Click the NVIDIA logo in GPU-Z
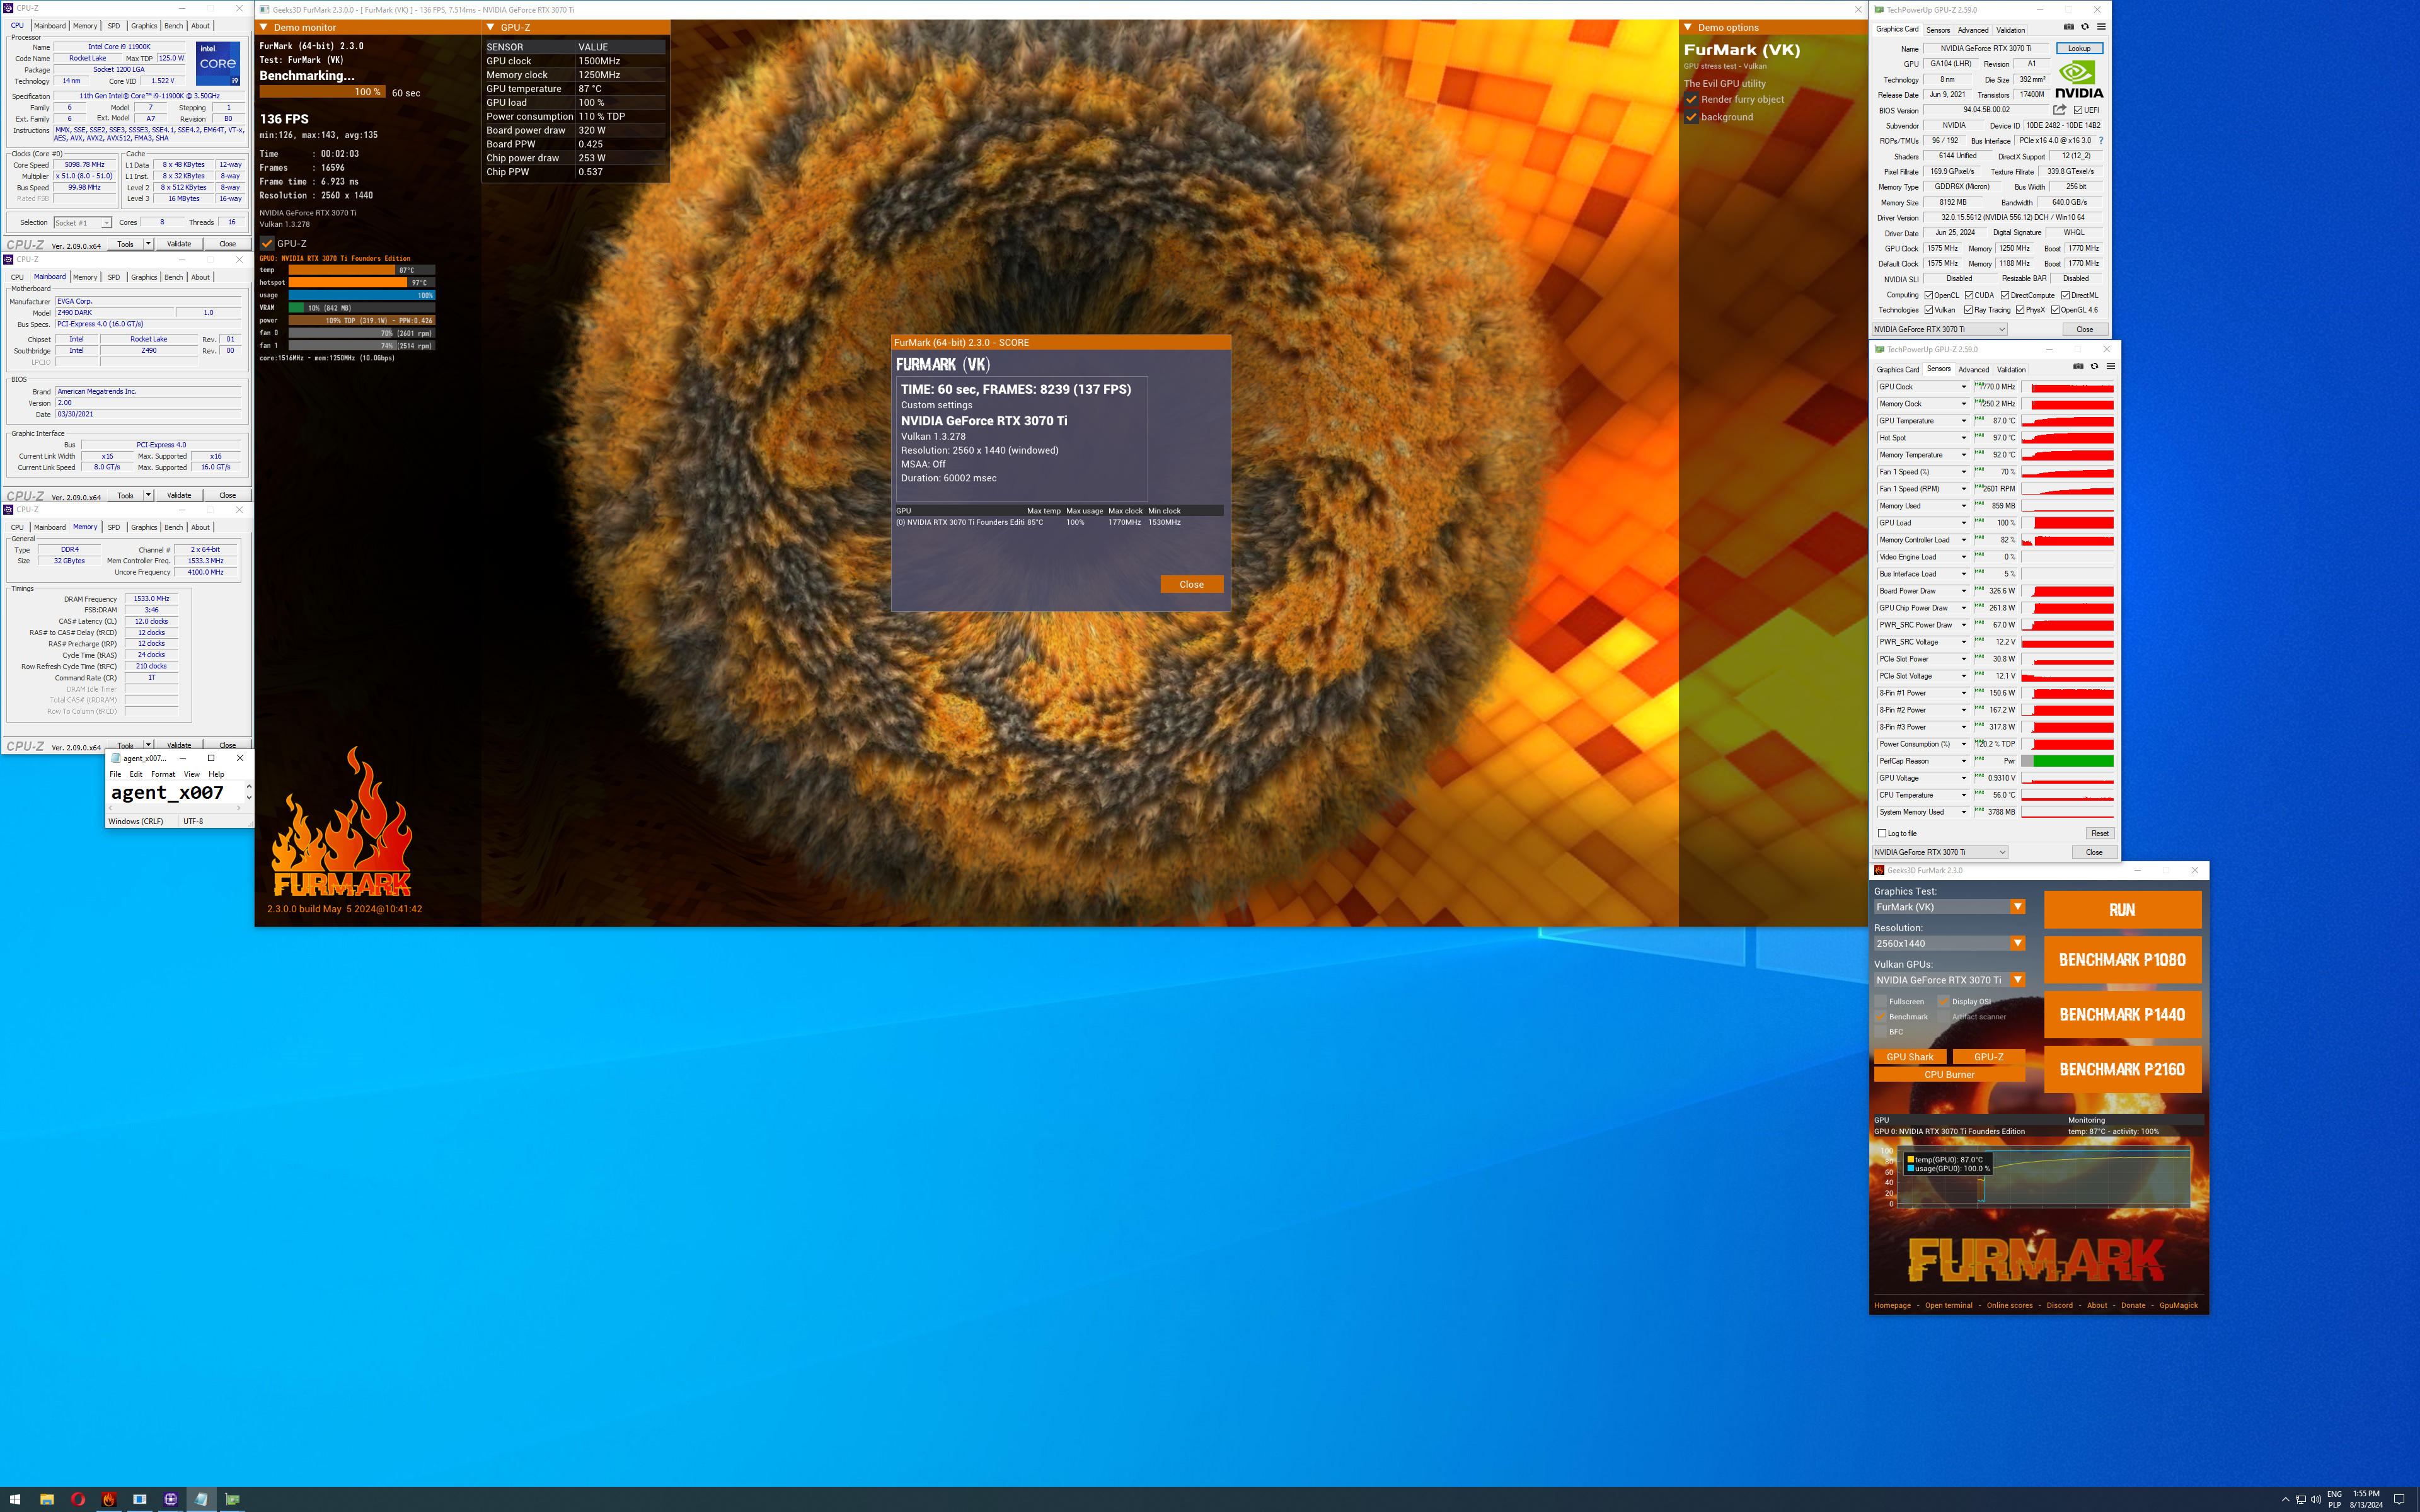 tap(2078, 79)
